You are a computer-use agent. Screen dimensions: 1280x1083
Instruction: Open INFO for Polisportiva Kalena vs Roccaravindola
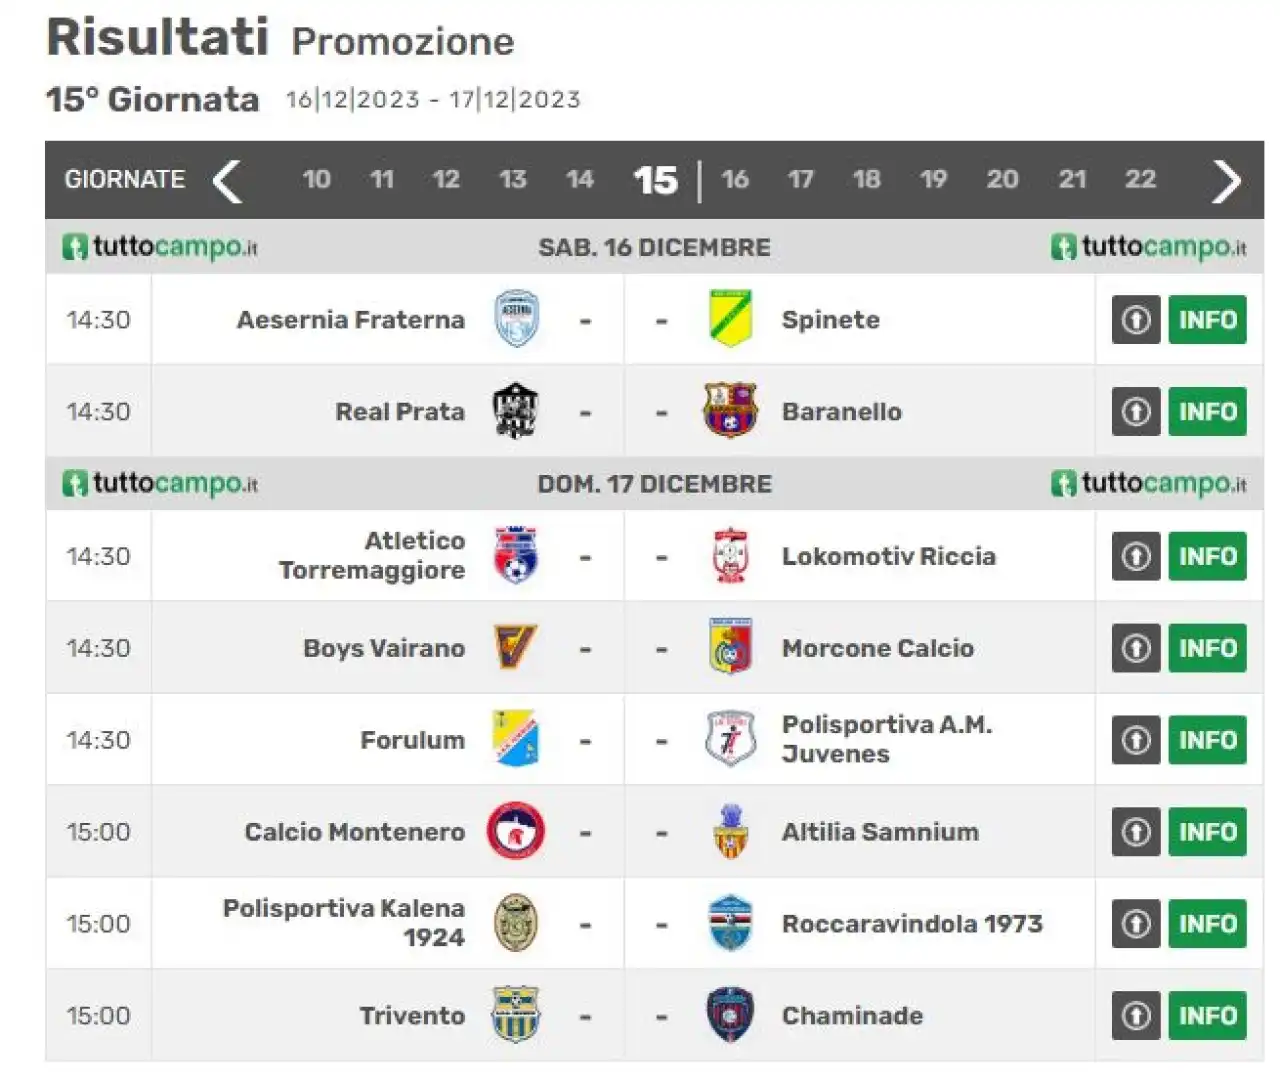(x=1208, y=923)
